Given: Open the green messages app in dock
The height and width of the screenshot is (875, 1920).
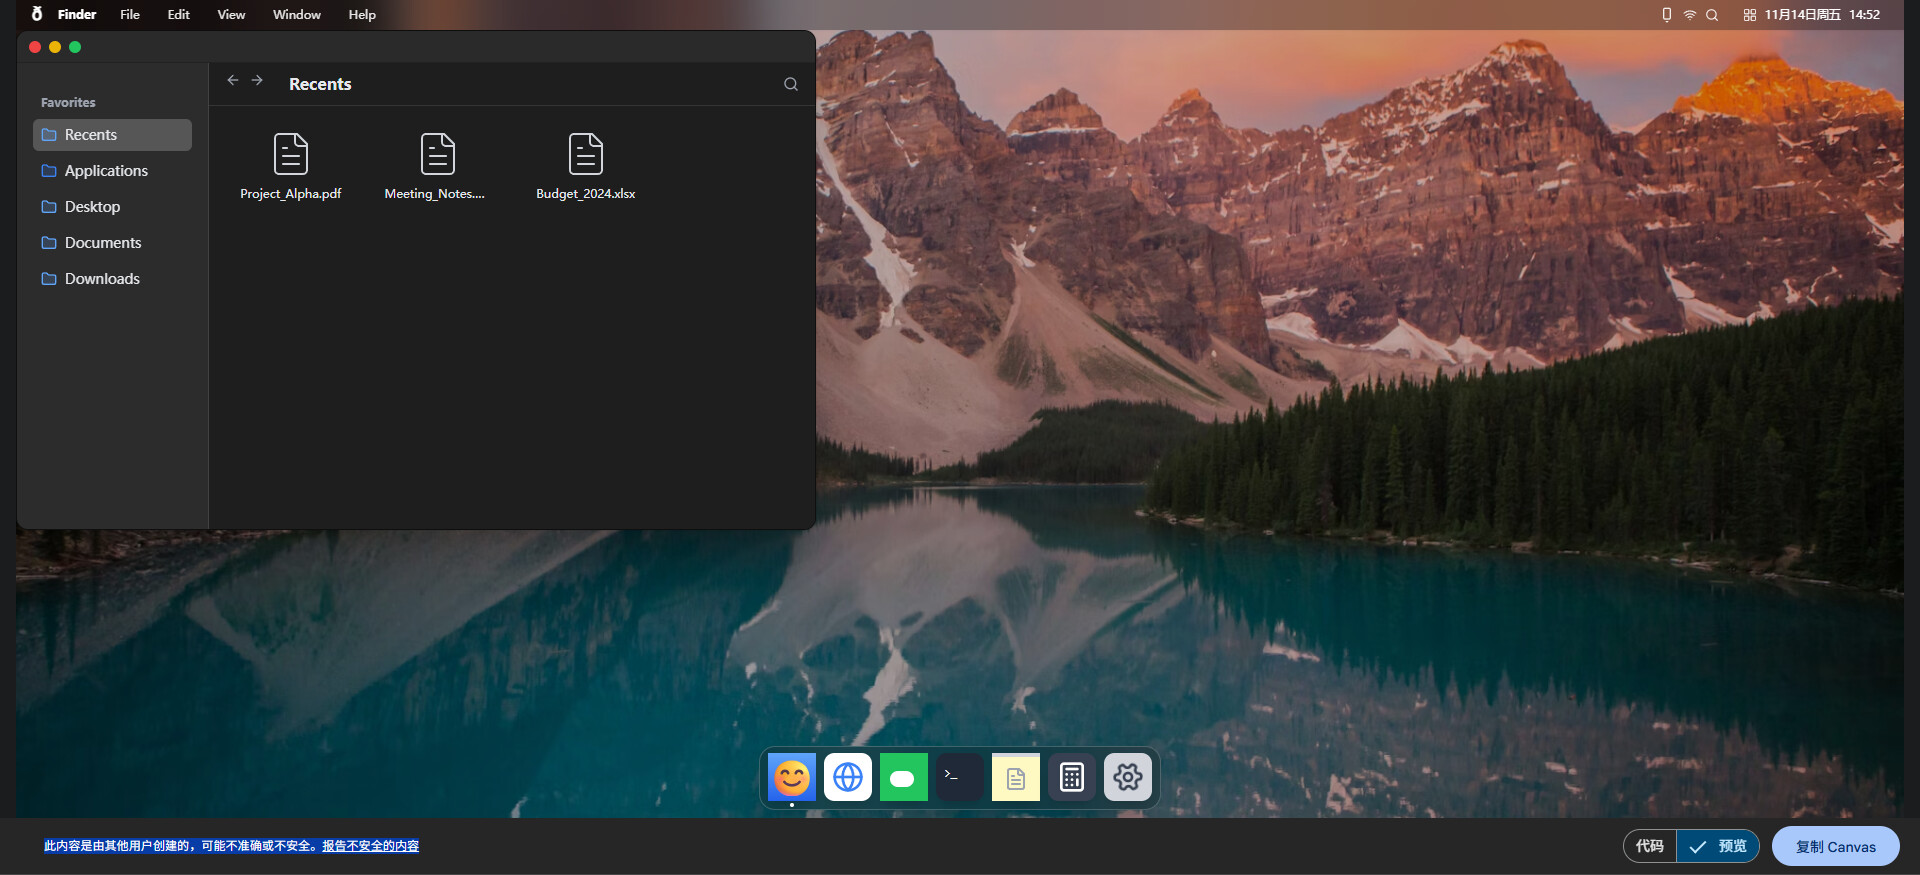Looking at the screenshot, I should click(904, 777).
